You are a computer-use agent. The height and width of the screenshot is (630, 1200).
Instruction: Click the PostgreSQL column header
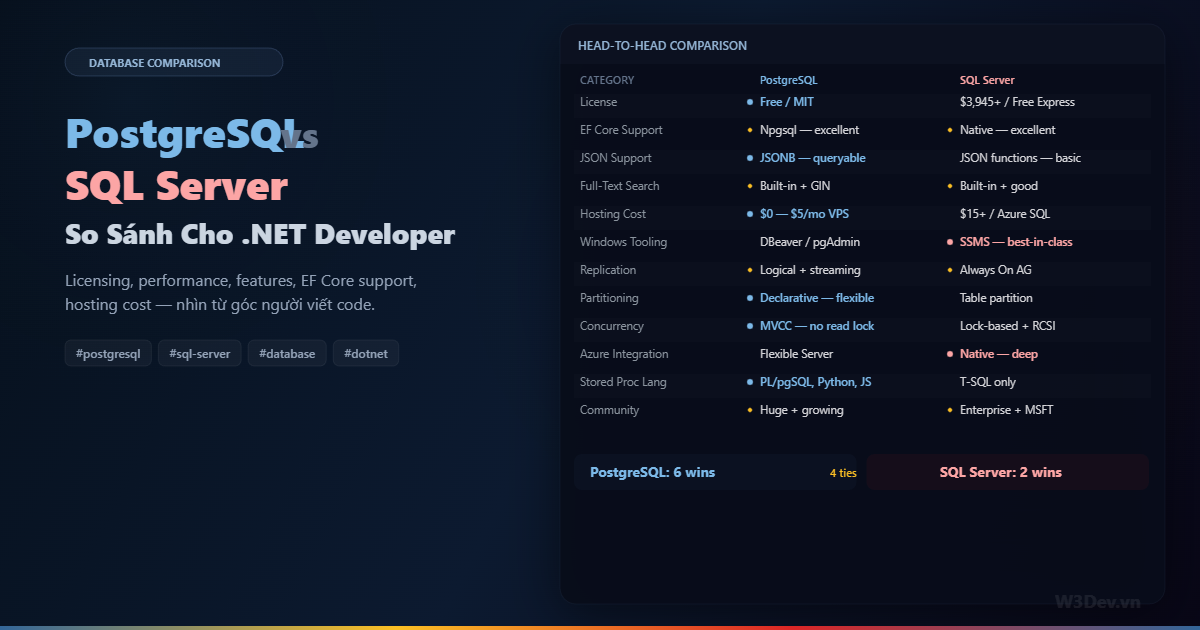click(x=788, y=80)
